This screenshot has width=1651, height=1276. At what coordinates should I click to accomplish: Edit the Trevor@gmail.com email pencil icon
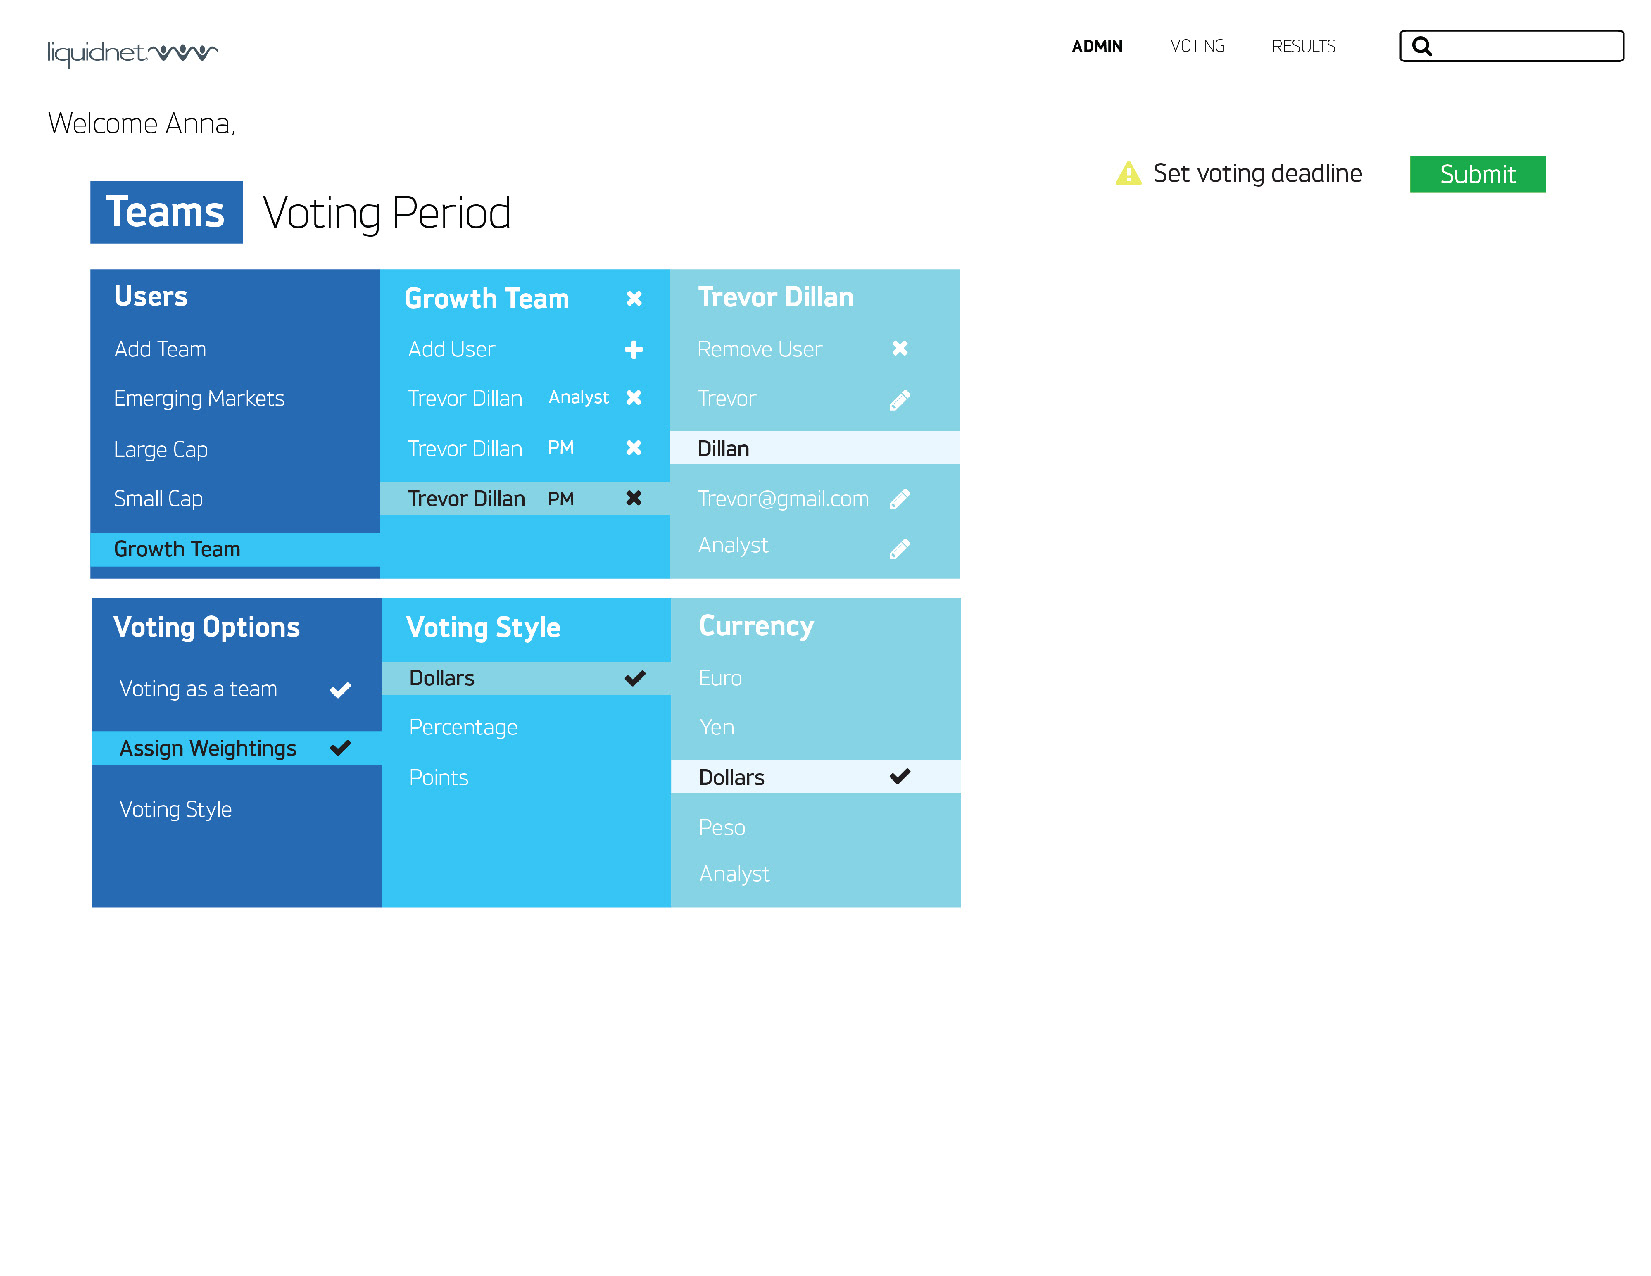tap(900, 499)
